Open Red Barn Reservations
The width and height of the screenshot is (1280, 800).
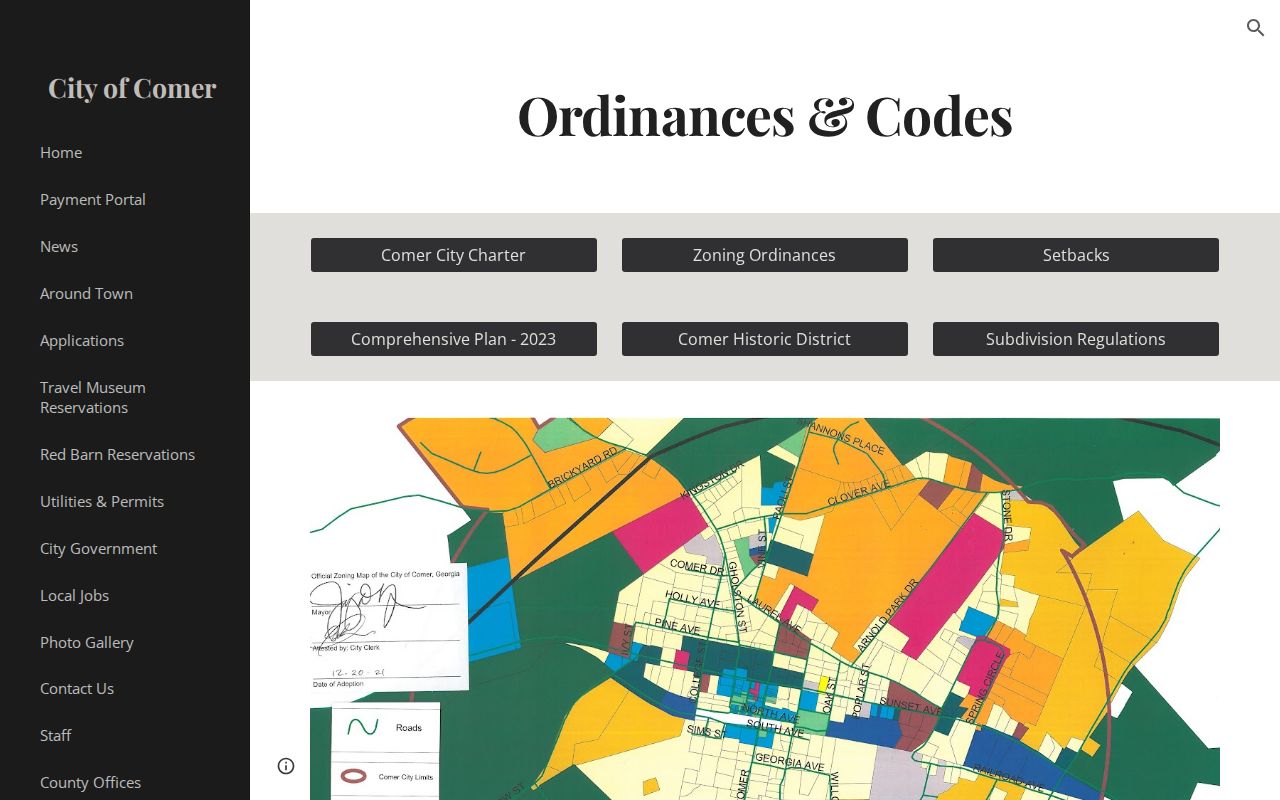117,454
